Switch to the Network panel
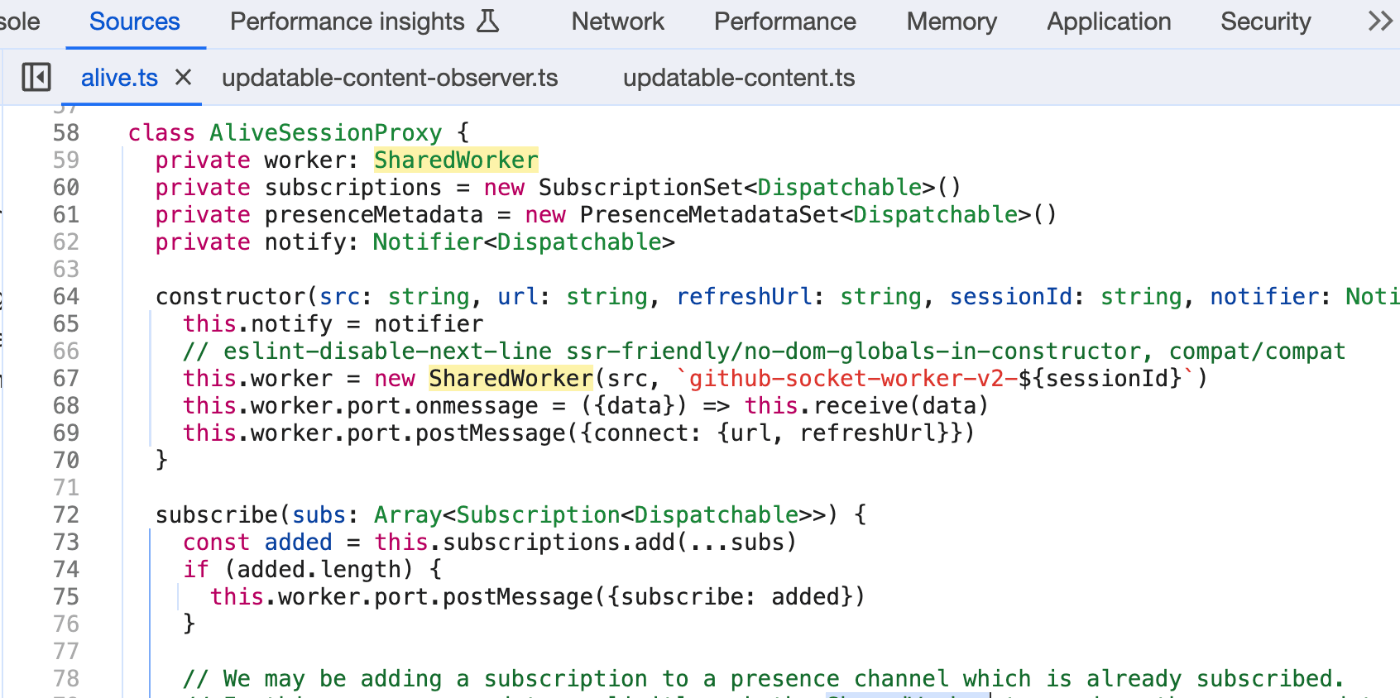Screen dimensions: 1400x698 tap(617, 21)
